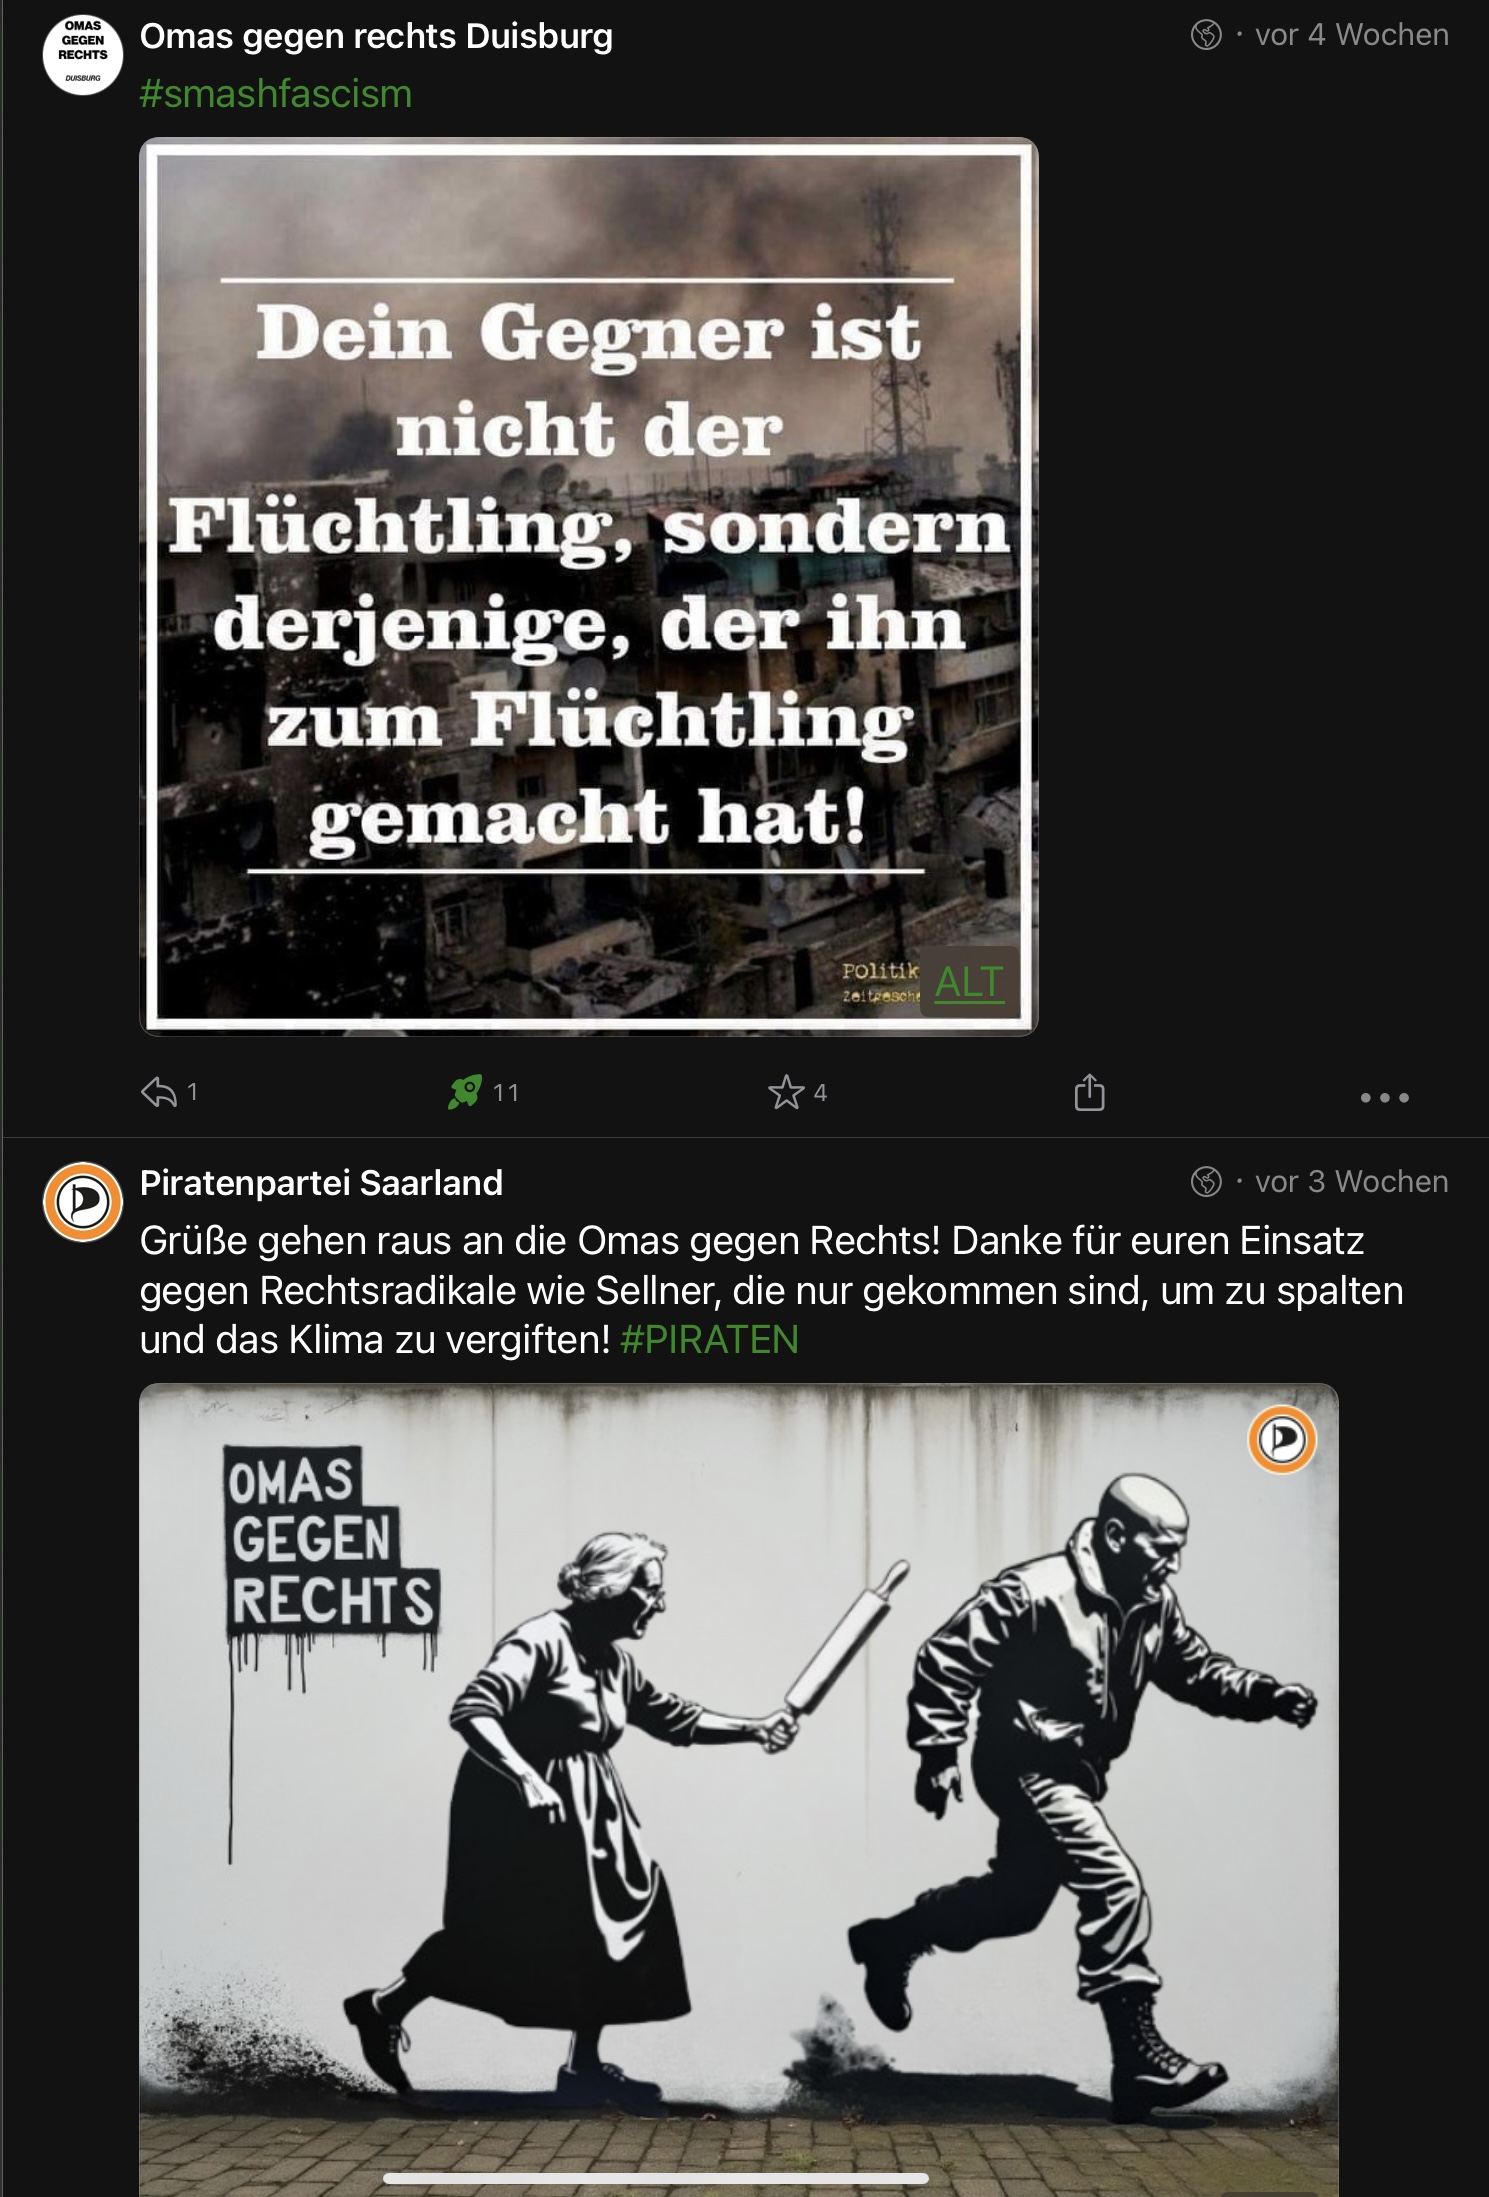The height and width of the screenshot is (2197, 1489).
Task: Tap the #smashfascism hashtag
Action: pos(276,94)
